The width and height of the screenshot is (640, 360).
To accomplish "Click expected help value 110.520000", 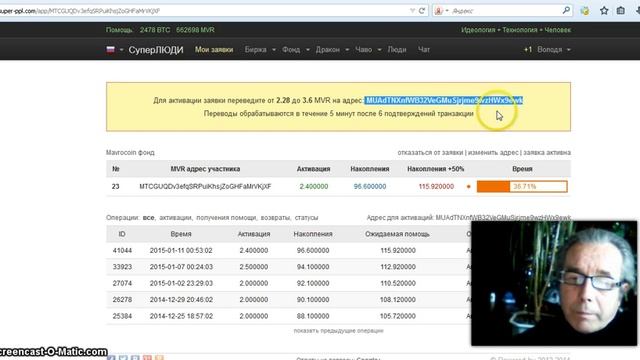I will (x=398, y=283).
